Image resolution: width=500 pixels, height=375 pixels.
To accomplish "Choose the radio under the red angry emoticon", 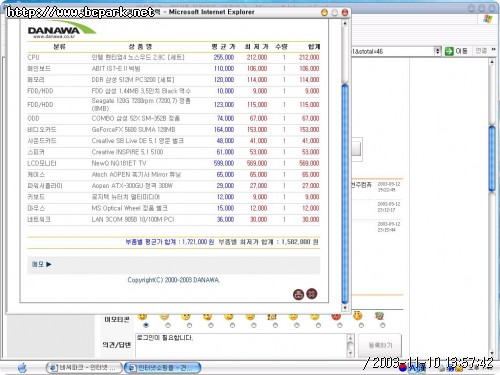I will pyautogui.click(x=339, y=325).
